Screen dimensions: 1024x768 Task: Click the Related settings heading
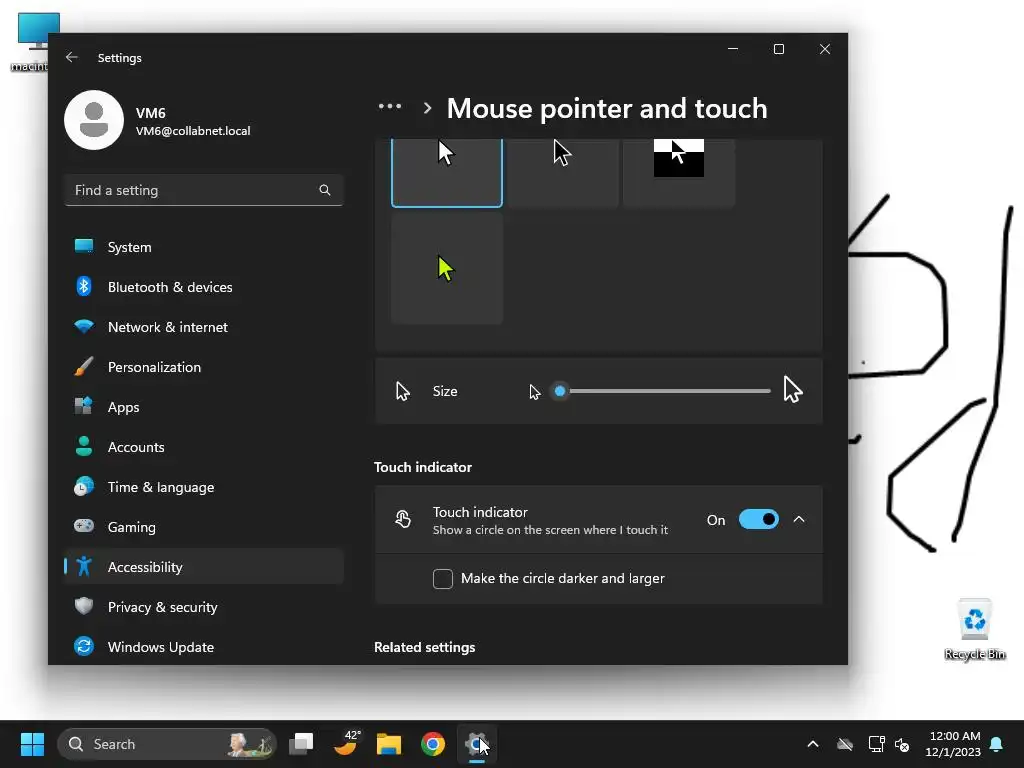(424, 647)
